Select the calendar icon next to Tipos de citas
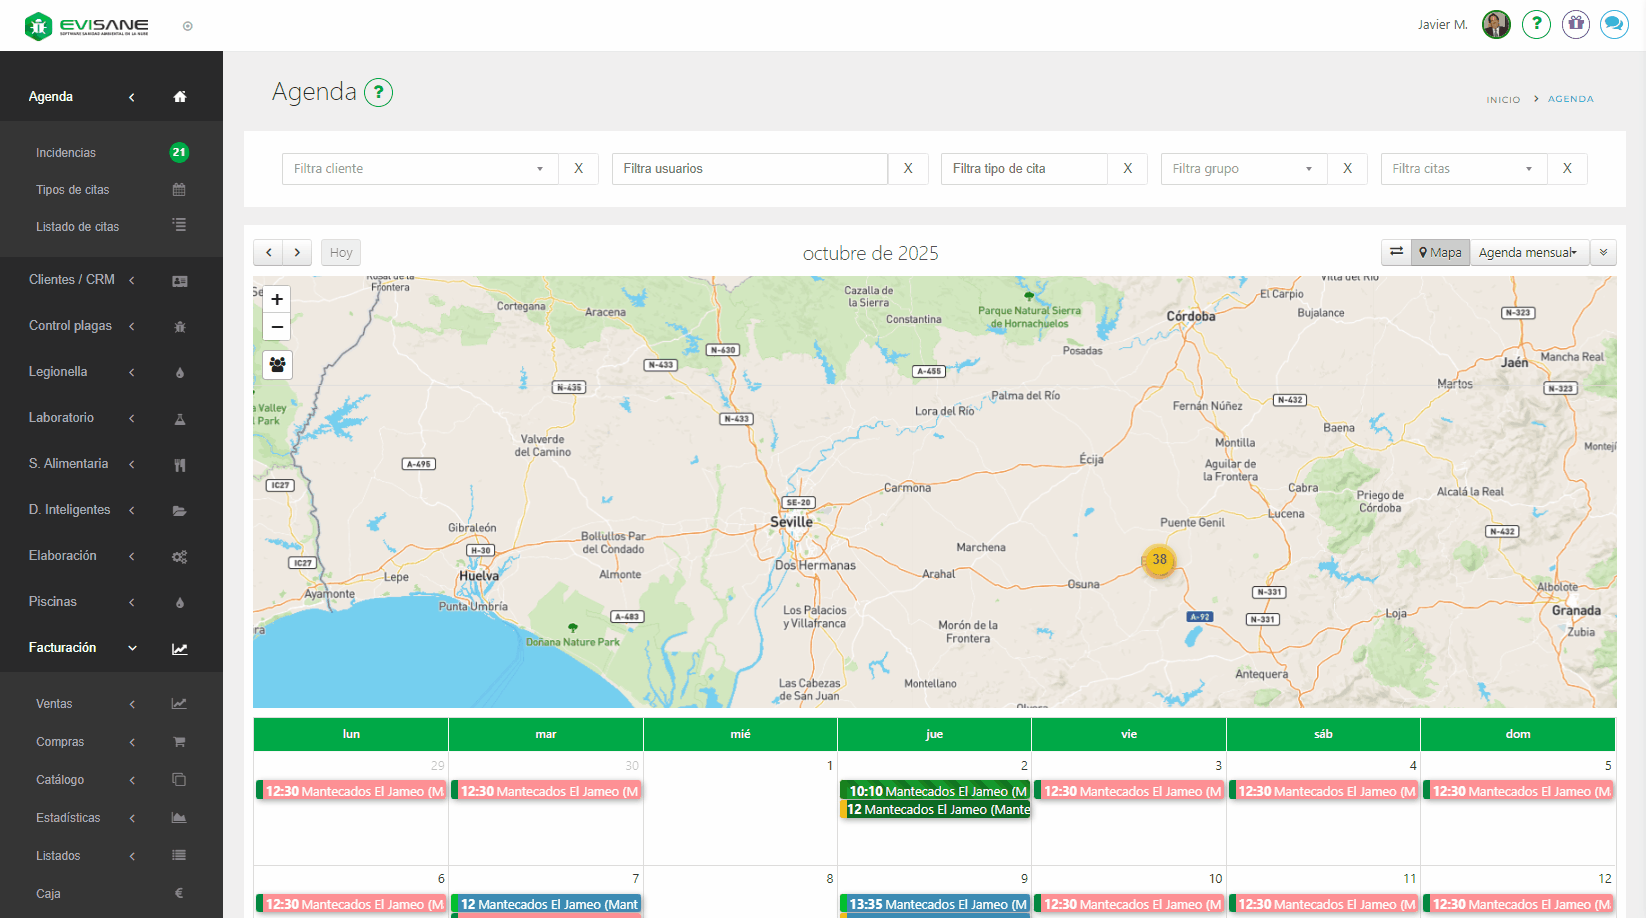The height and width of the screenshot is (918, 1646). 179,189
